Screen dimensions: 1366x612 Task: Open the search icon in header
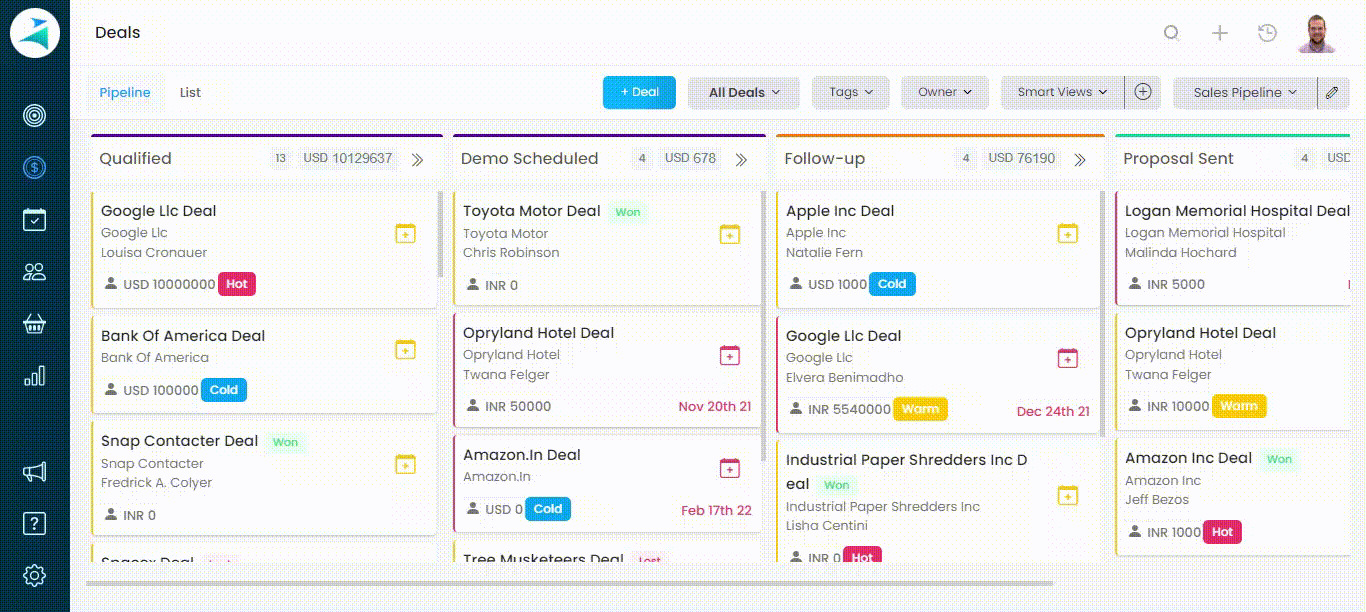click(1171, 33)
